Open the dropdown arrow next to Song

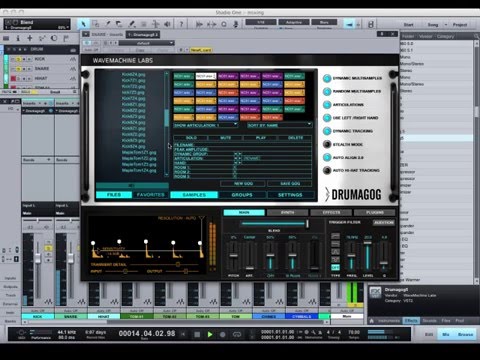[x=446, y=25]
